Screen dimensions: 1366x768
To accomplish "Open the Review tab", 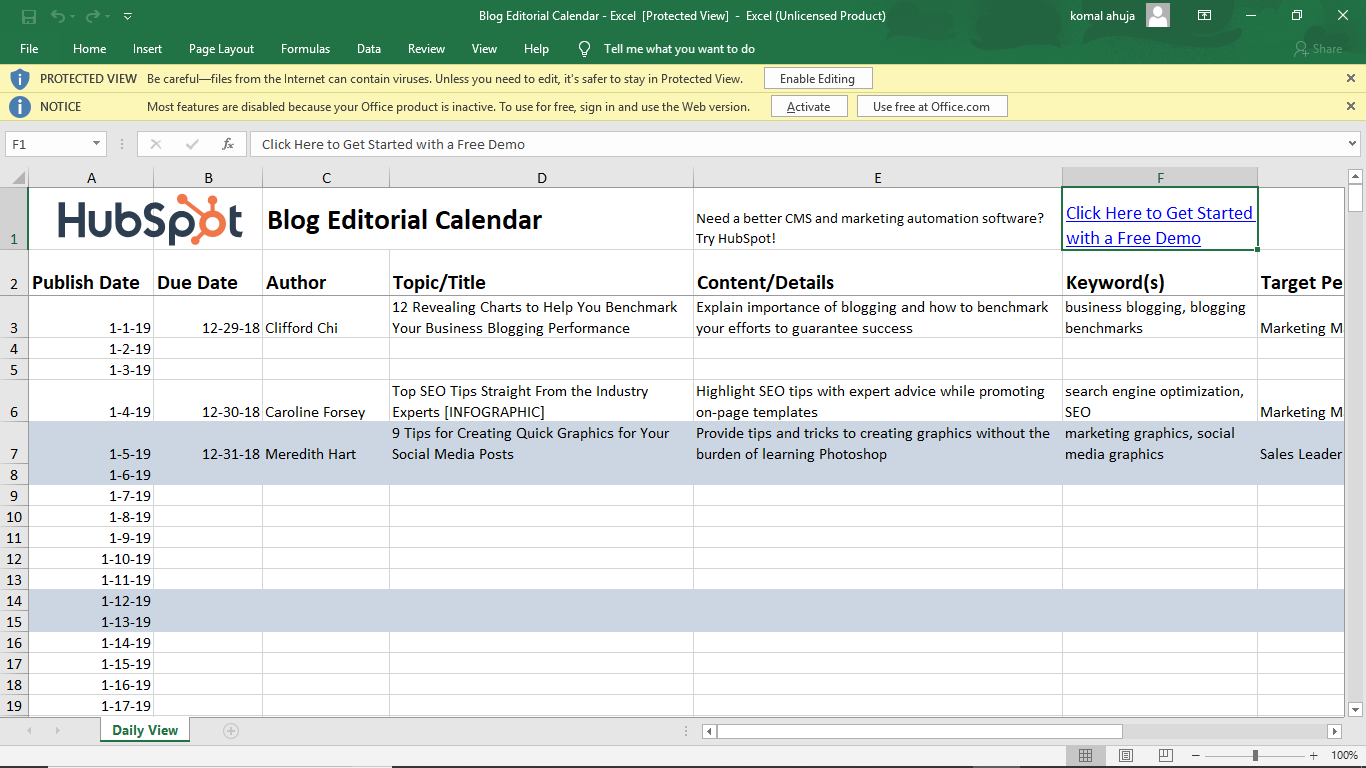I will (x=426, y=48).
